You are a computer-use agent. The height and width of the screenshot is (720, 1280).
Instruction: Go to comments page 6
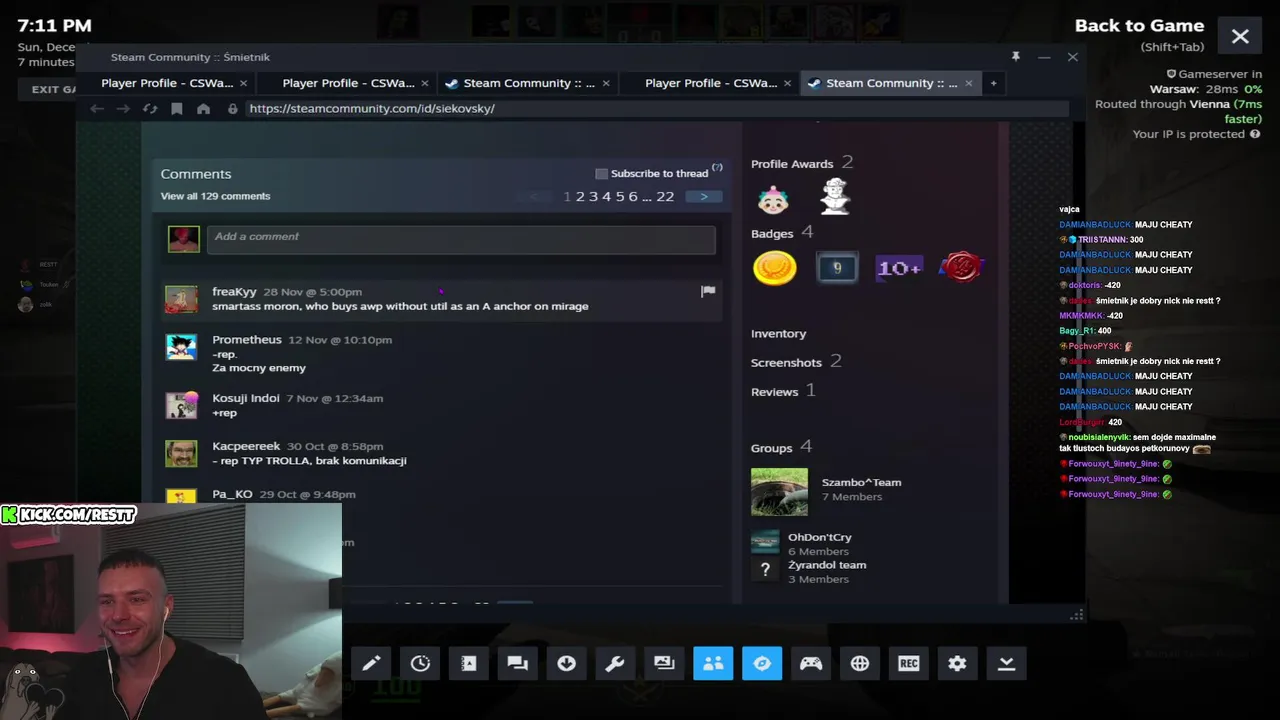(633, 197)
